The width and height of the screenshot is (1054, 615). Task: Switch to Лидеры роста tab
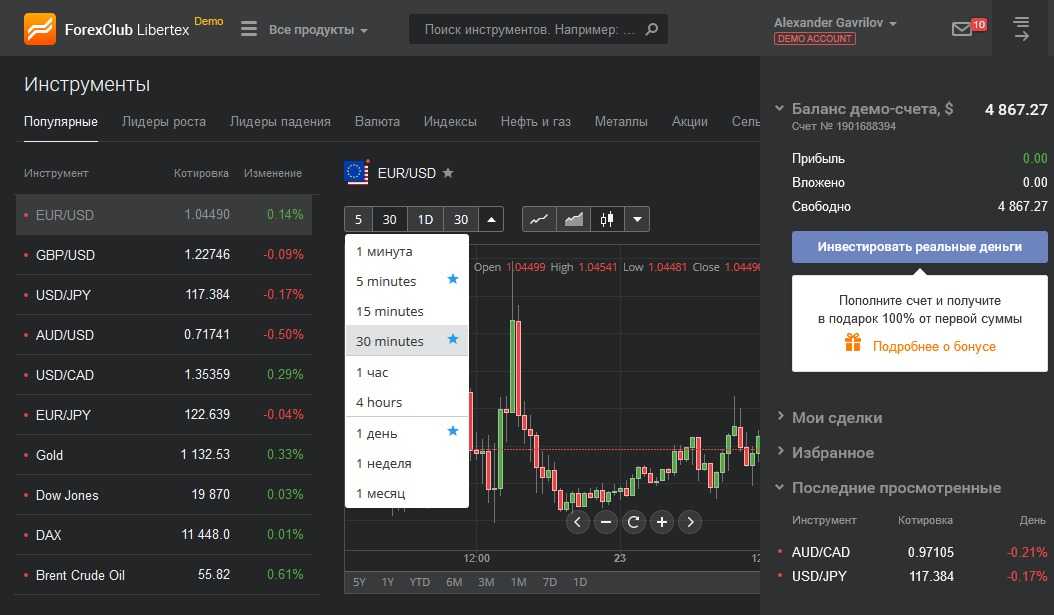163,122
